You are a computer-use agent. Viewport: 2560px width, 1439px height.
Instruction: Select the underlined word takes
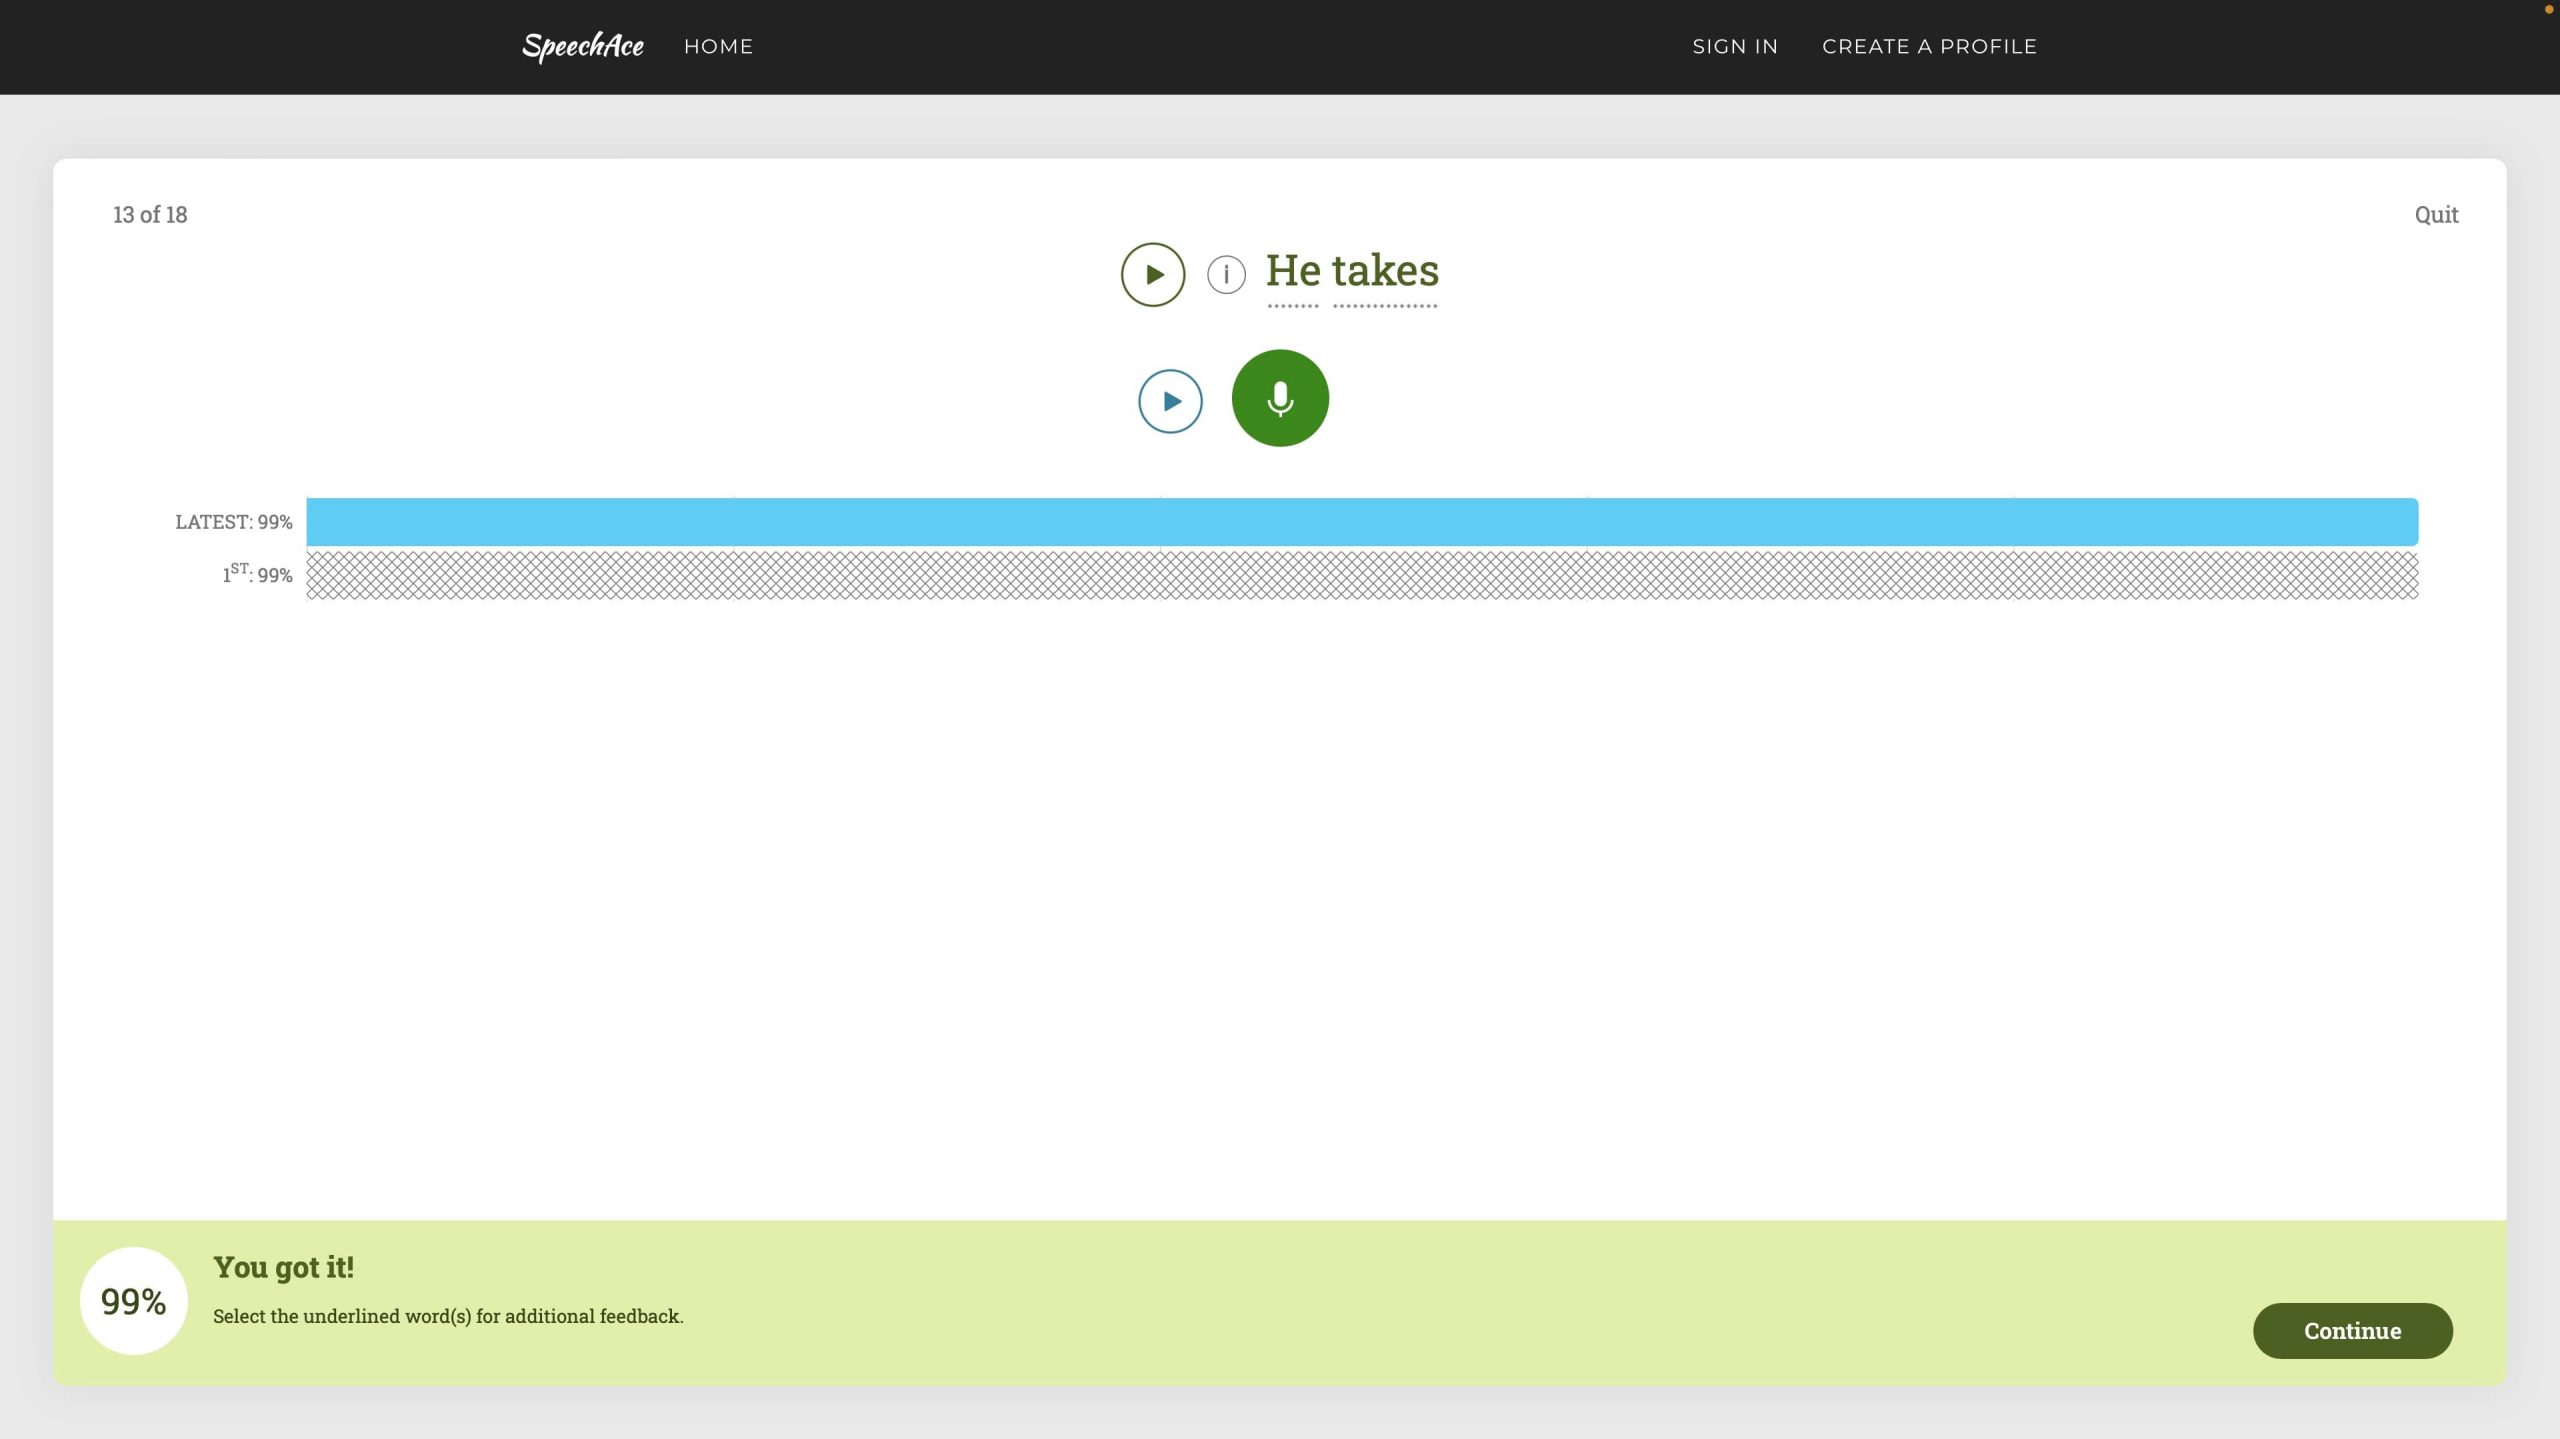1385,271
